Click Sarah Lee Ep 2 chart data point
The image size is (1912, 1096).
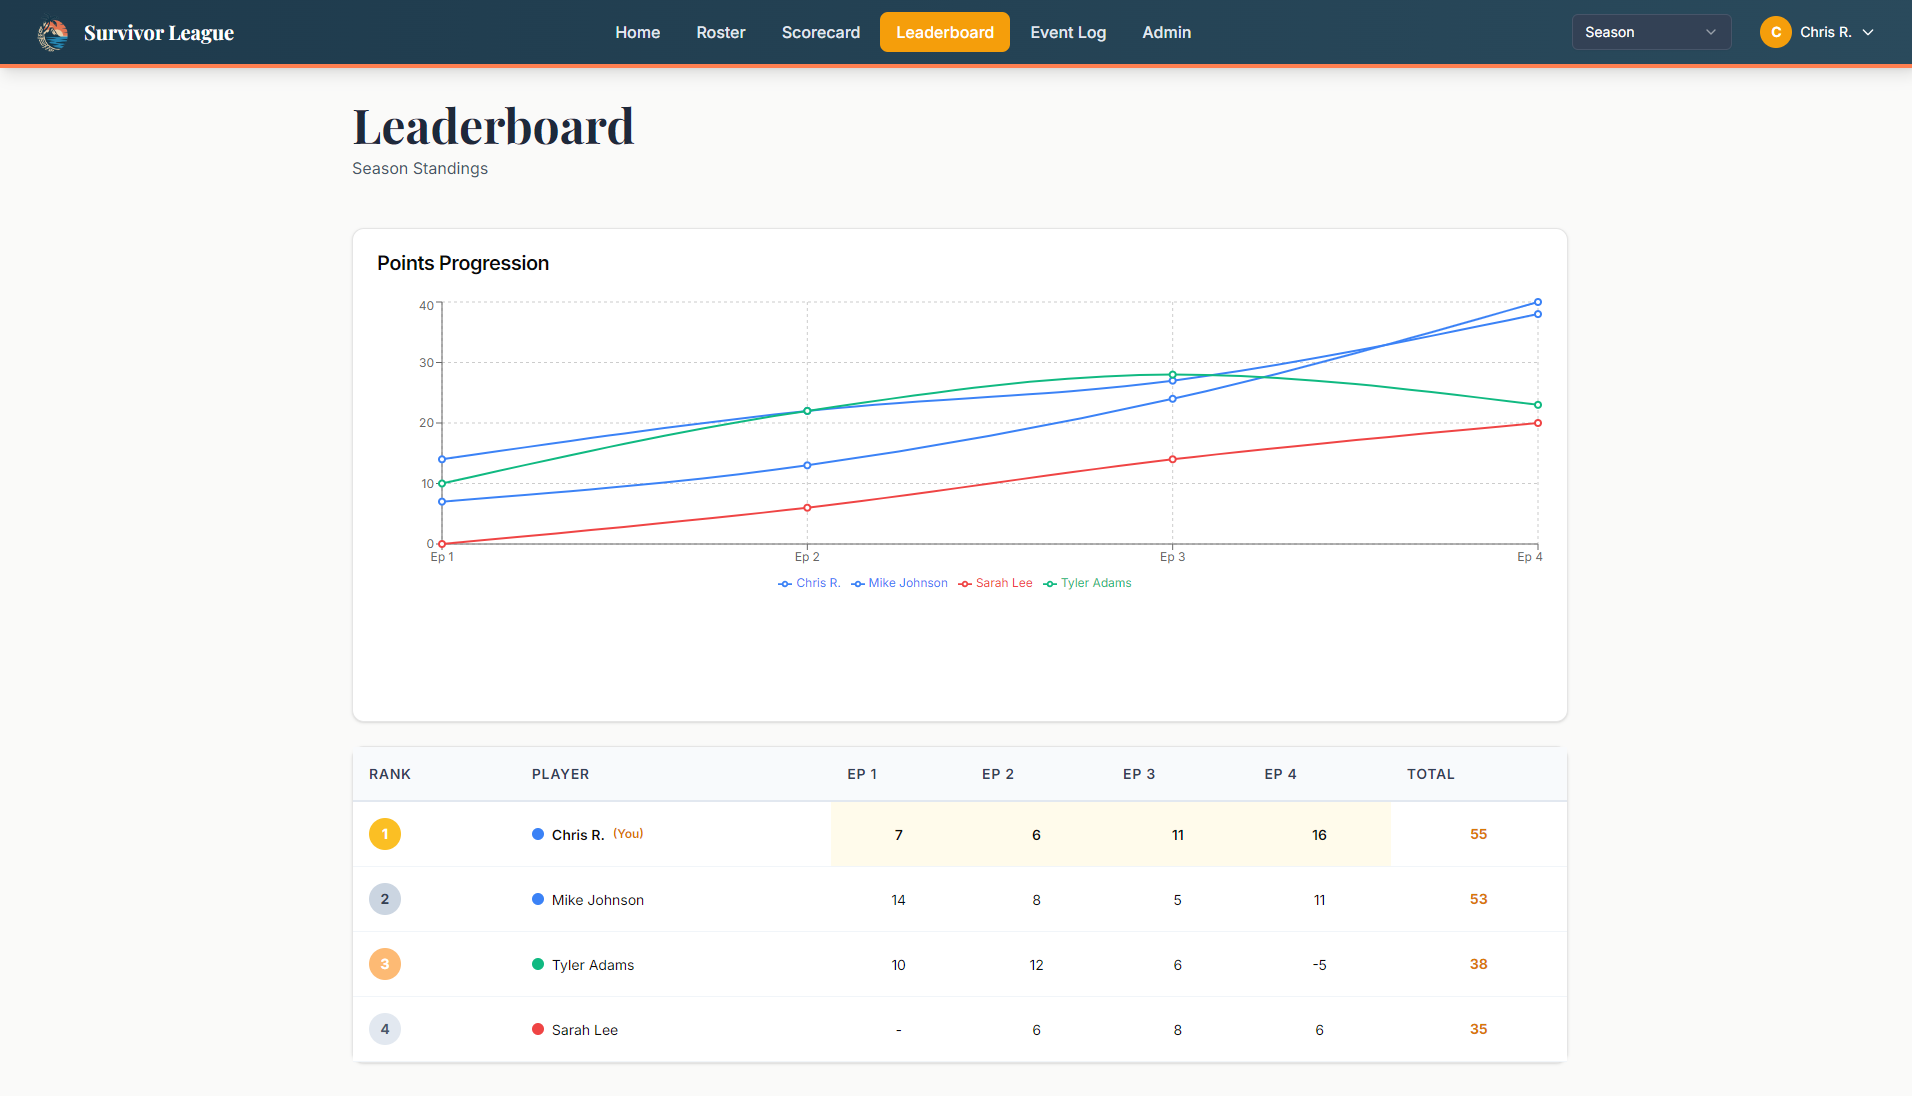point(808,508)
